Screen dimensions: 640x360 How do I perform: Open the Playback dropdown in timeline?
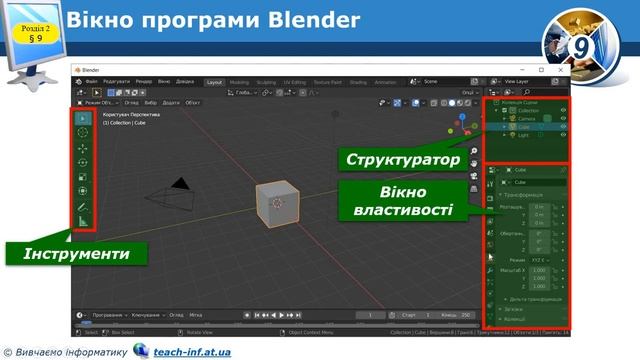click(109, 315)
